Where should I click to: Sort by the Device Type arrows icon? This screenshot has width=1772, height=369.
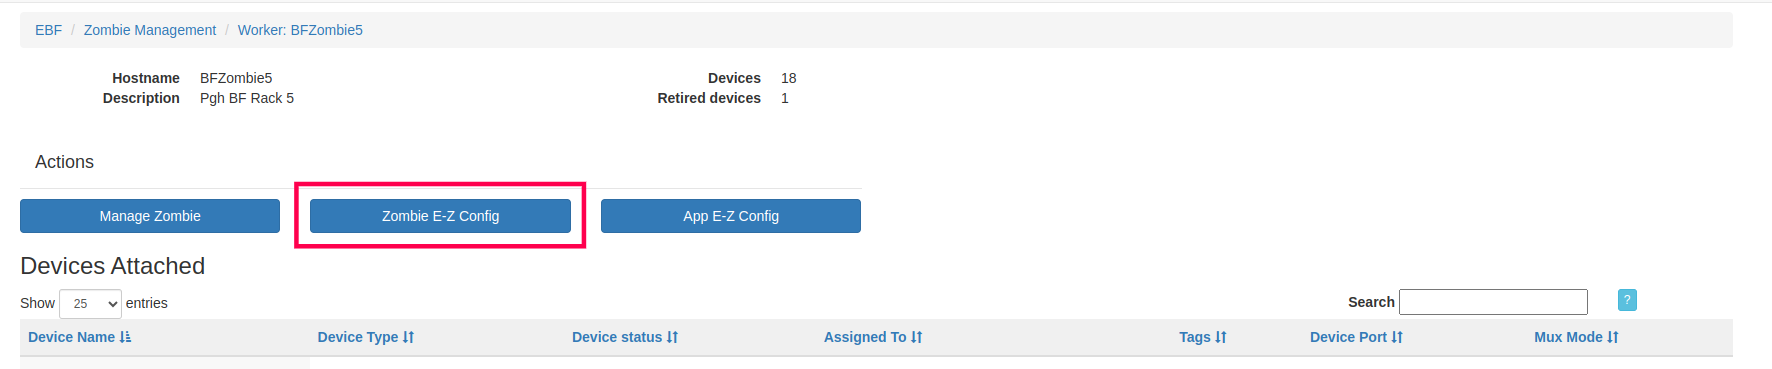click(408, 337)
